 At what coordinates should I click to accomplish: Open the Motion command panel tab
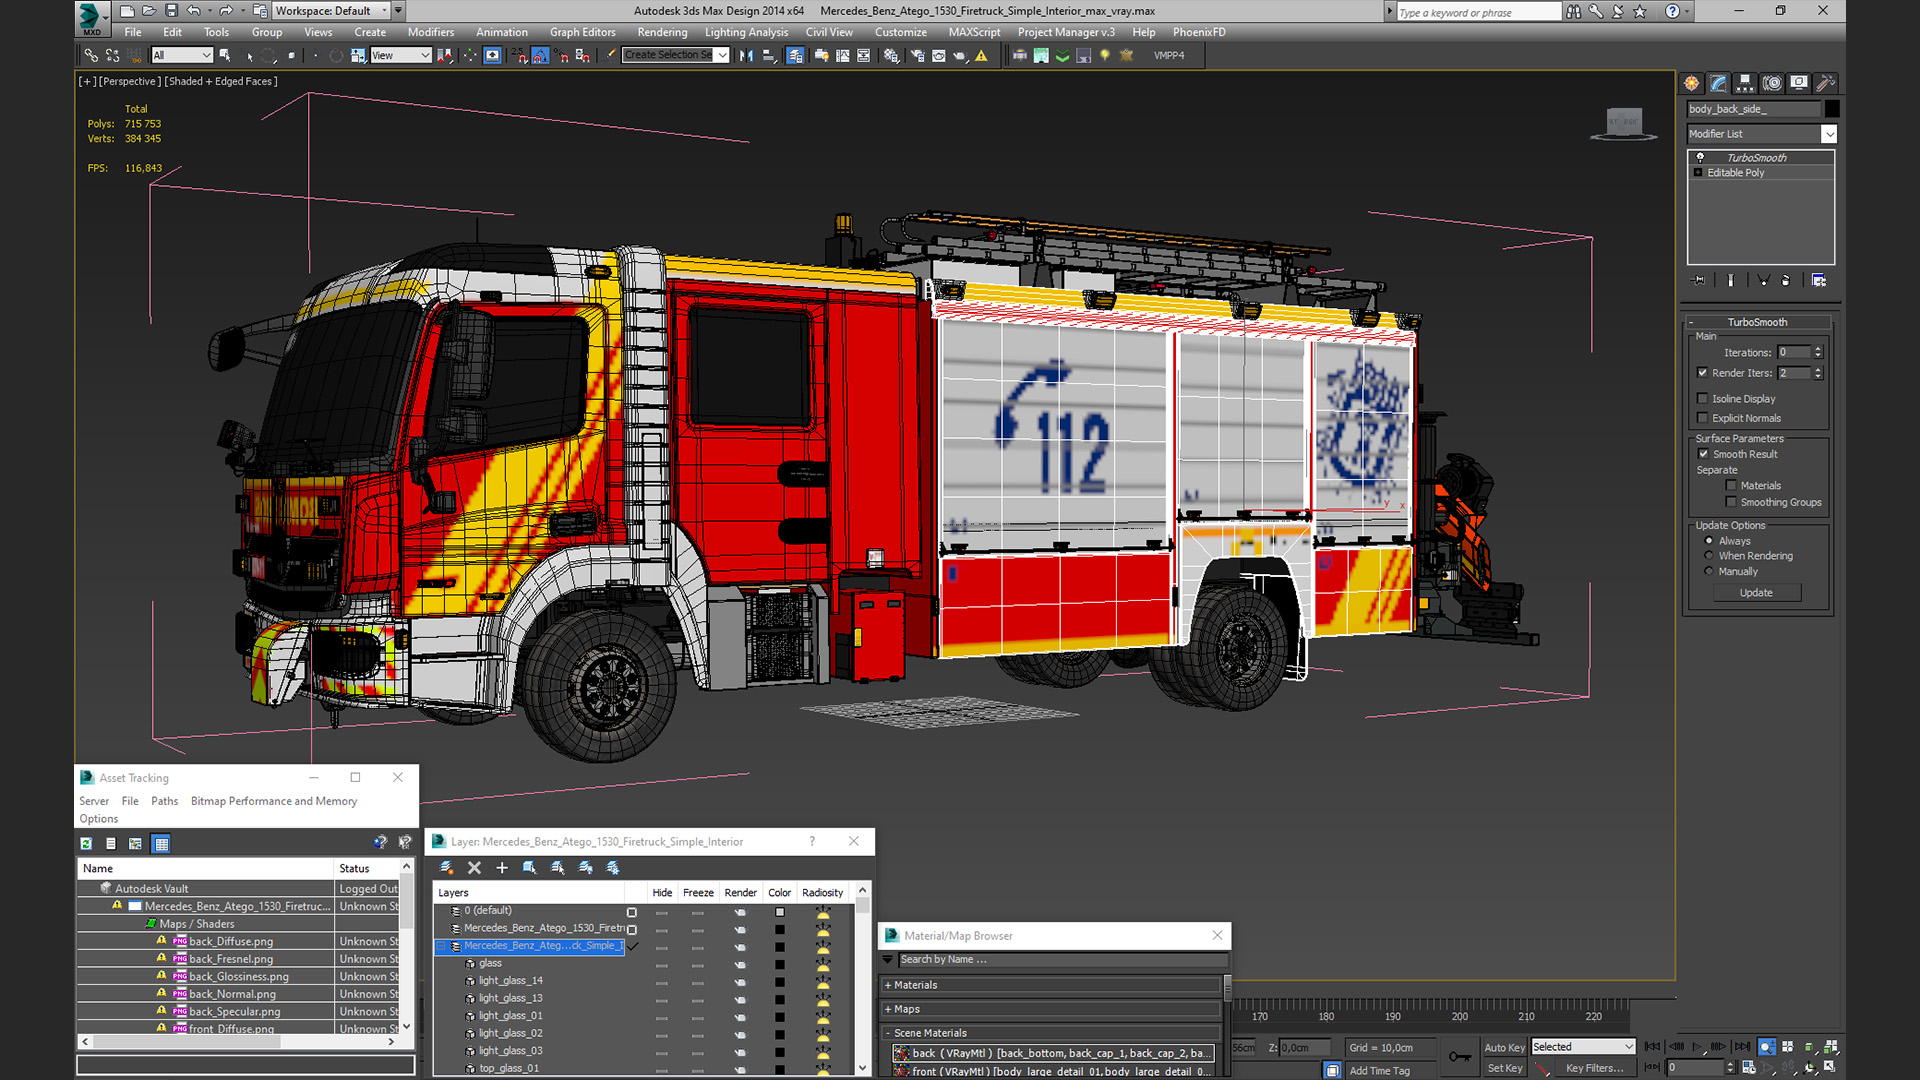pyautogui.click(x=1772, y=83)
